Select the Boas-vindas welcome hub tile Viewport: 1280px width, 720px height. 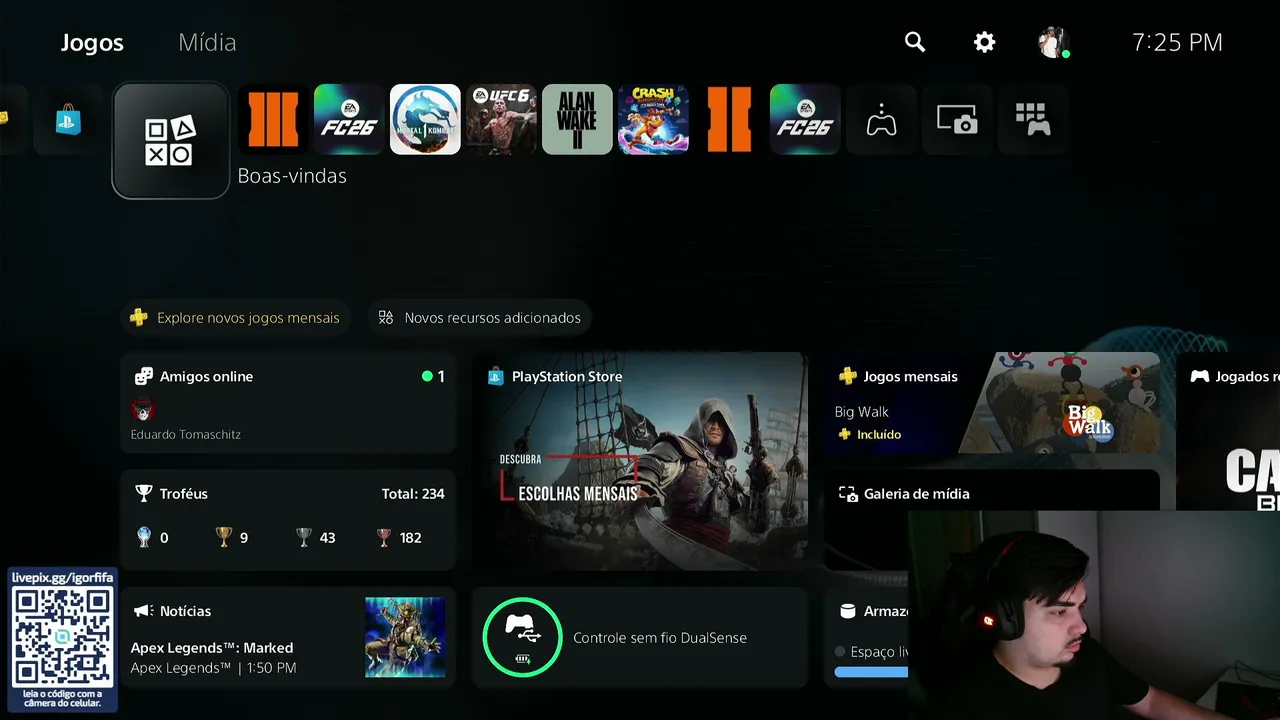coord(171,141)
